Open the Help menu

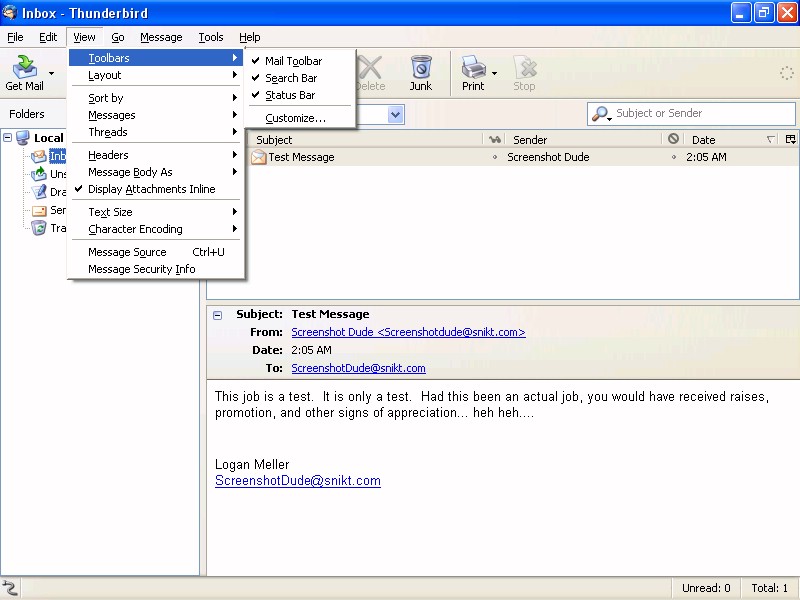click(249, 37)
